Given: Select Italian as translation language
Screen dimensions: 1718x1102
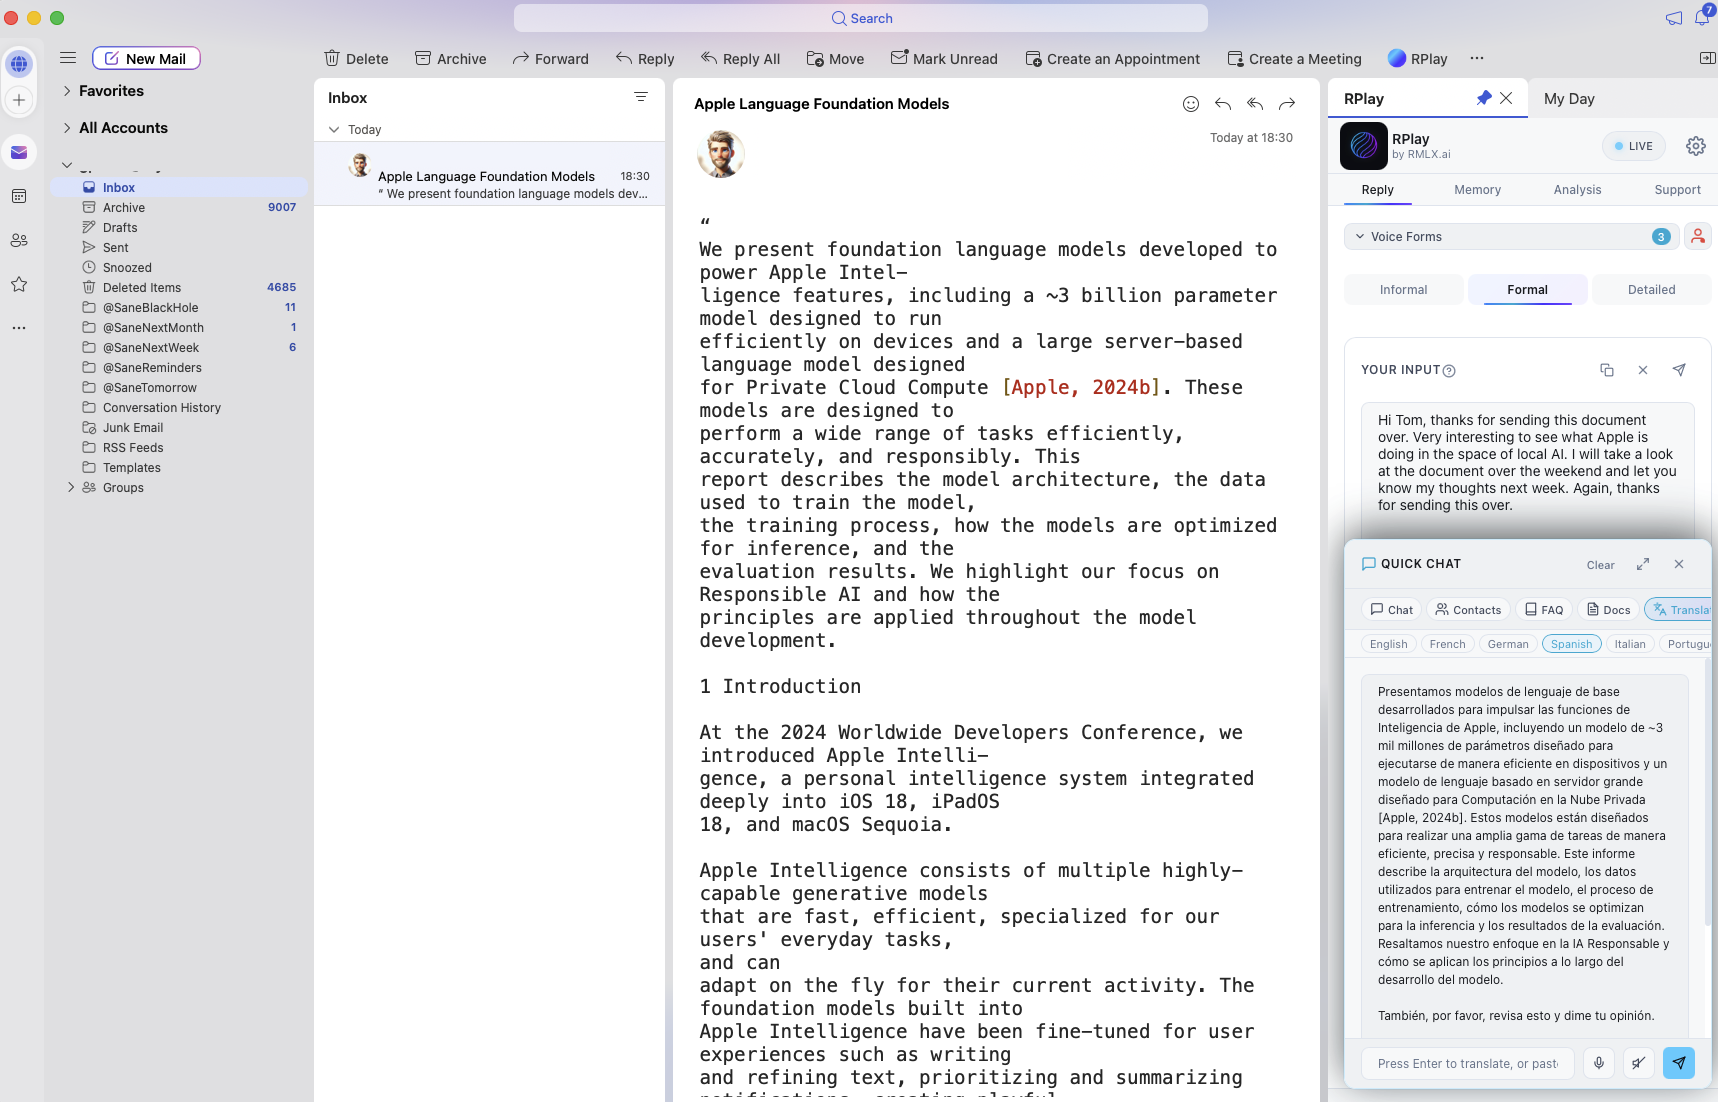Looking at the screenshot, I should (1630, 643).
